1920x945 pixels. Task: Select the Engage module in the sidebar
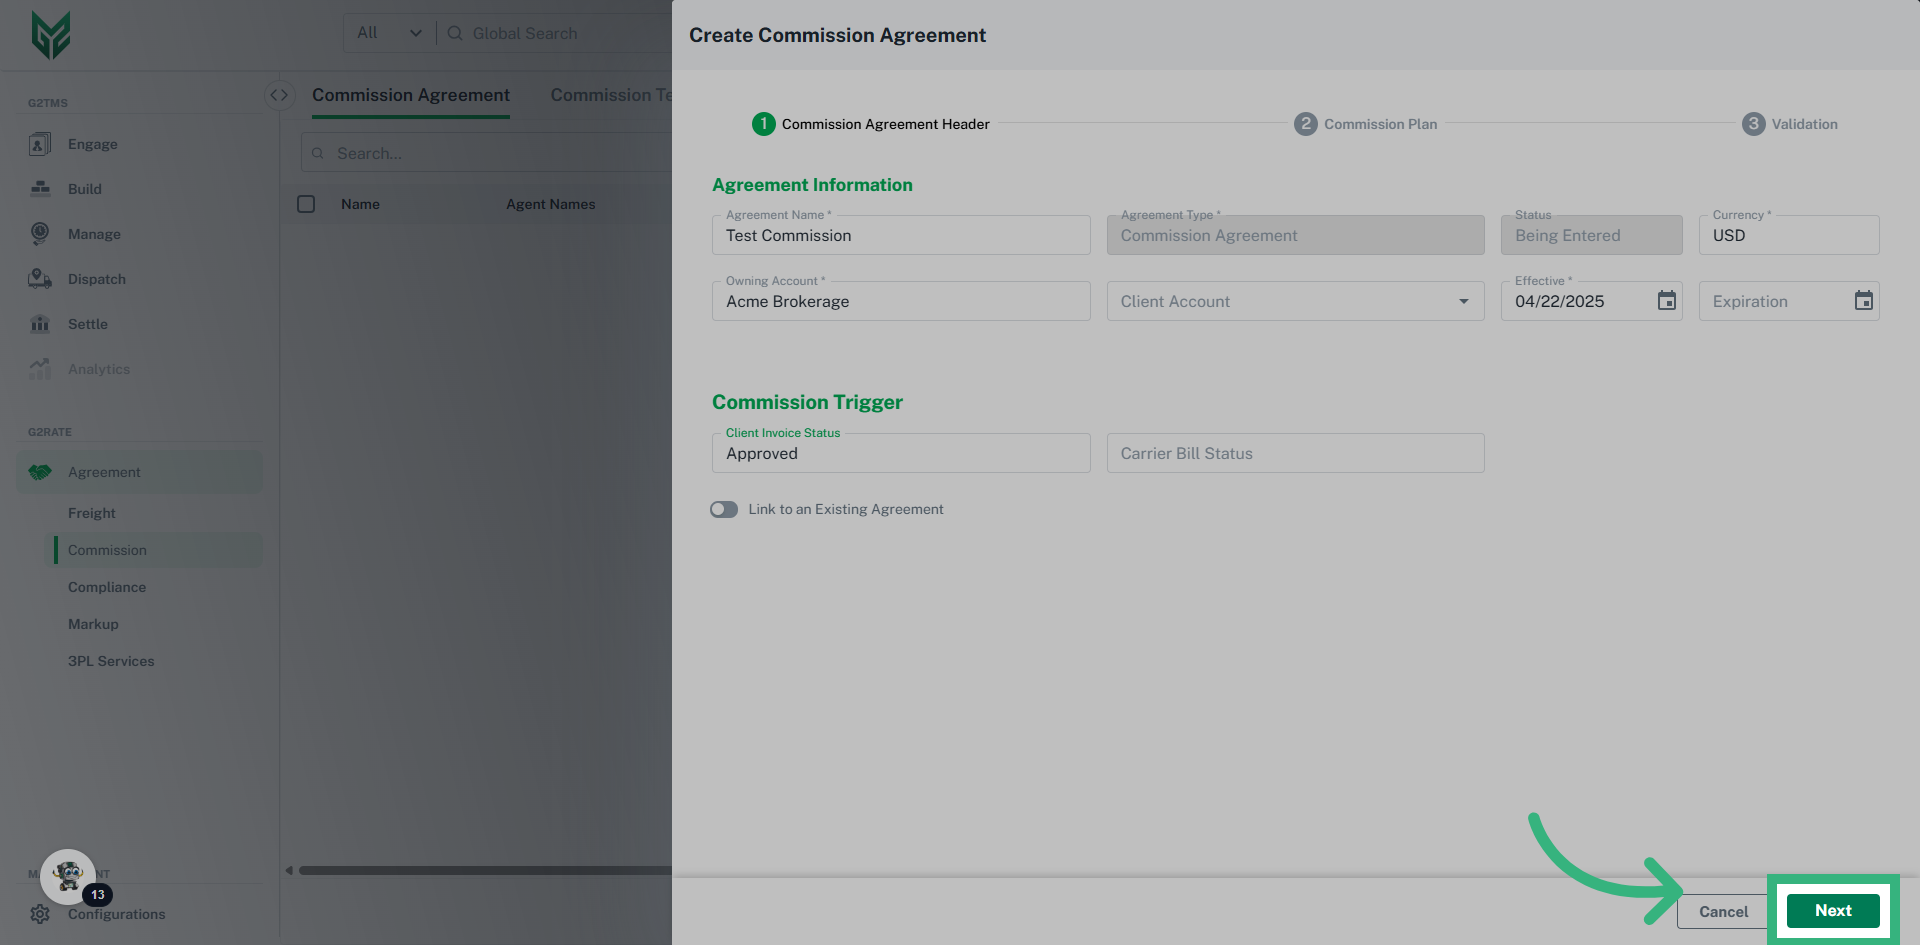(40, 144)
